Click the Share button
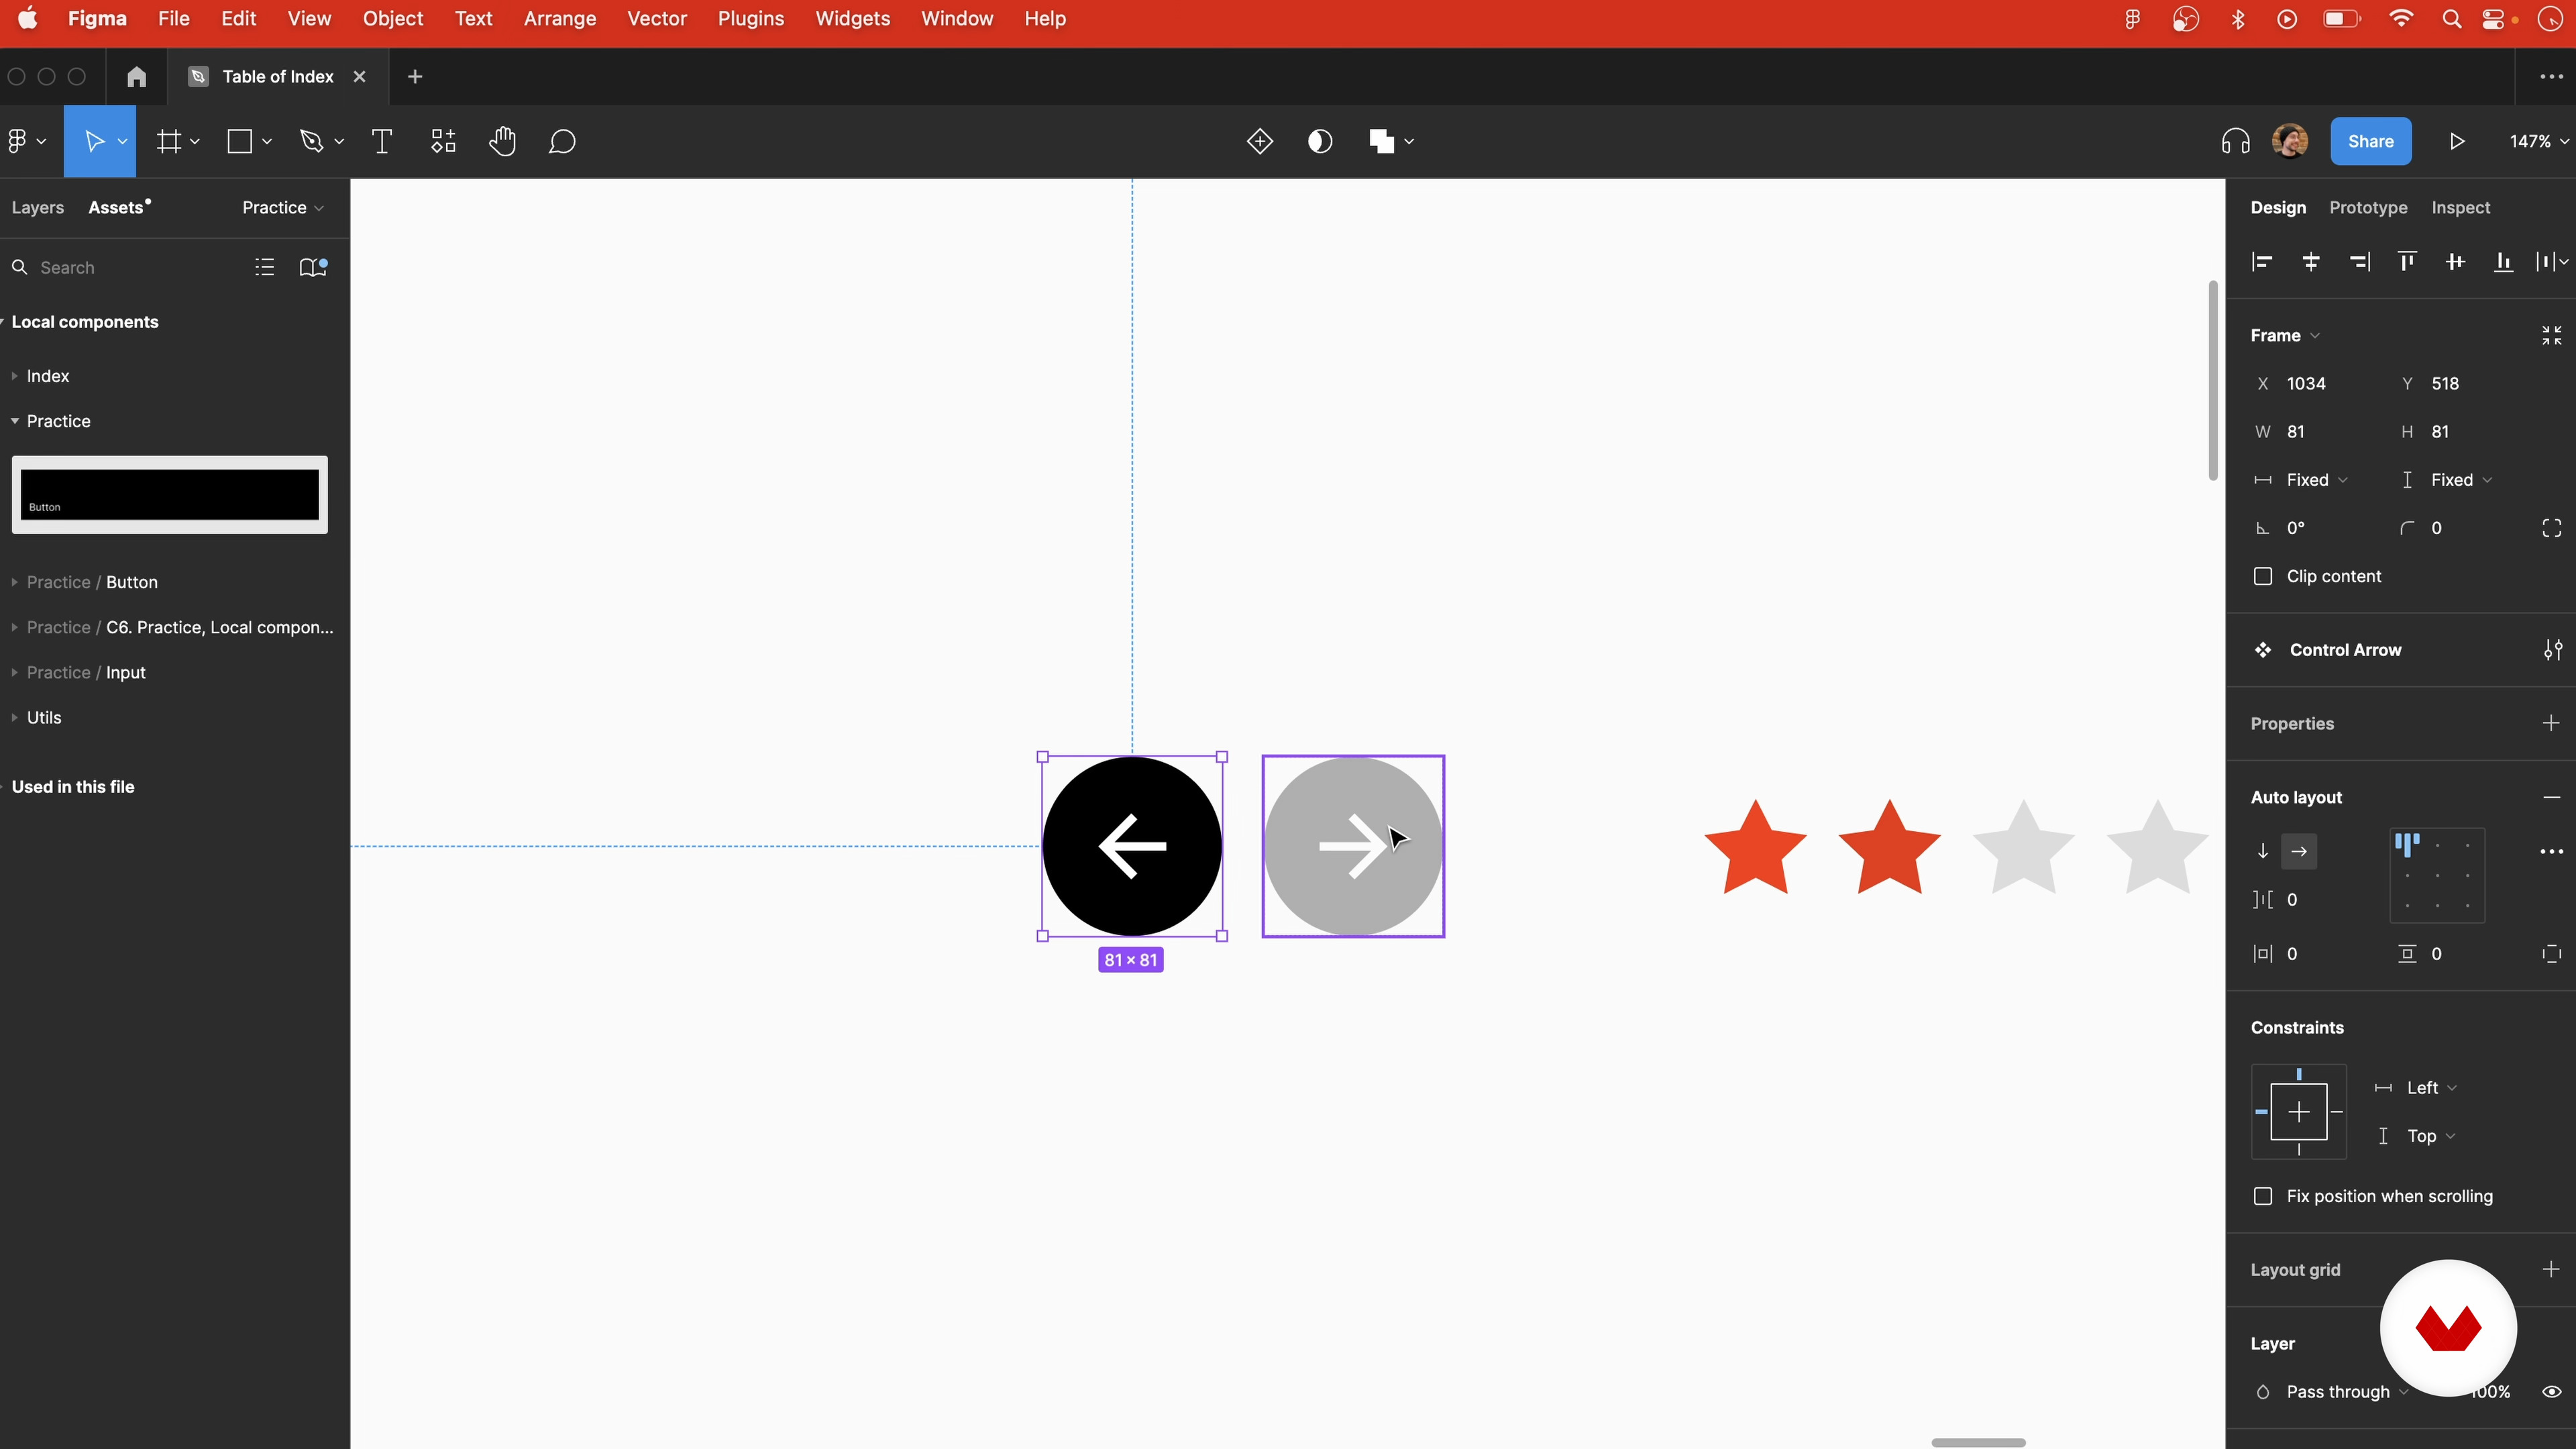2576x1449 pixels. click(2371, 141)
